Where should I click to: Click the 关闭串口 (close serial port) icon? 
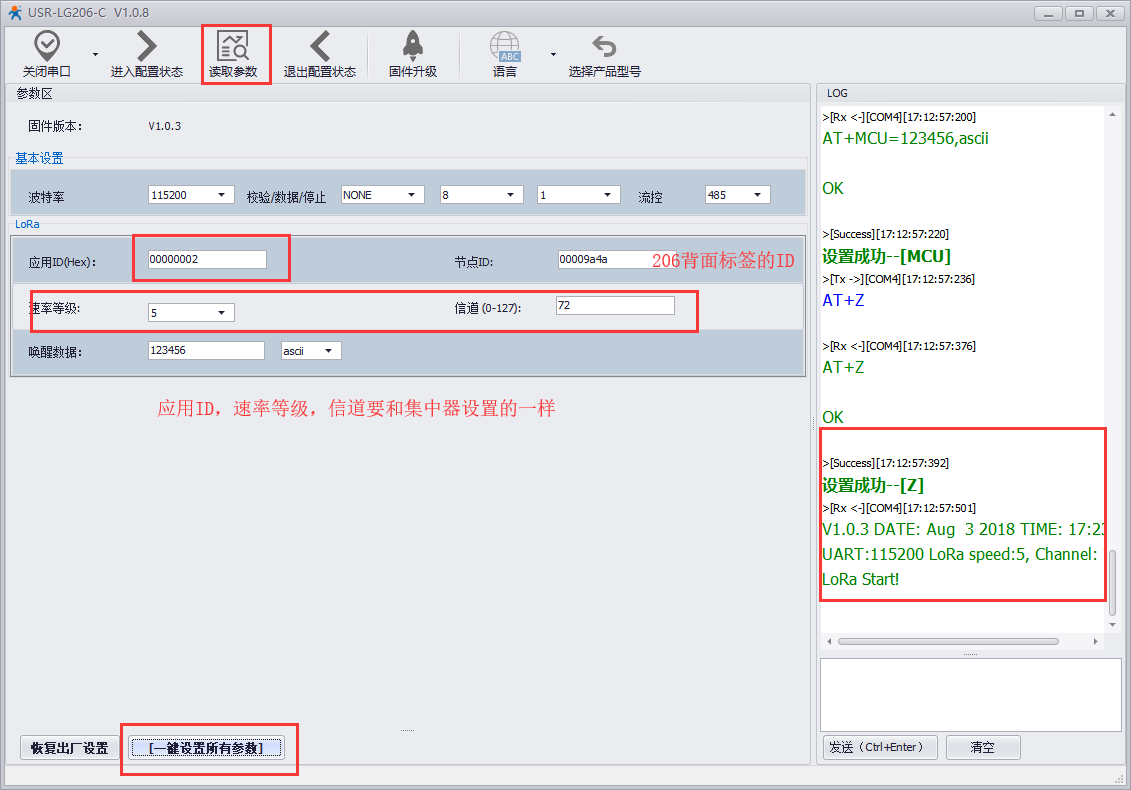[47, 46]
